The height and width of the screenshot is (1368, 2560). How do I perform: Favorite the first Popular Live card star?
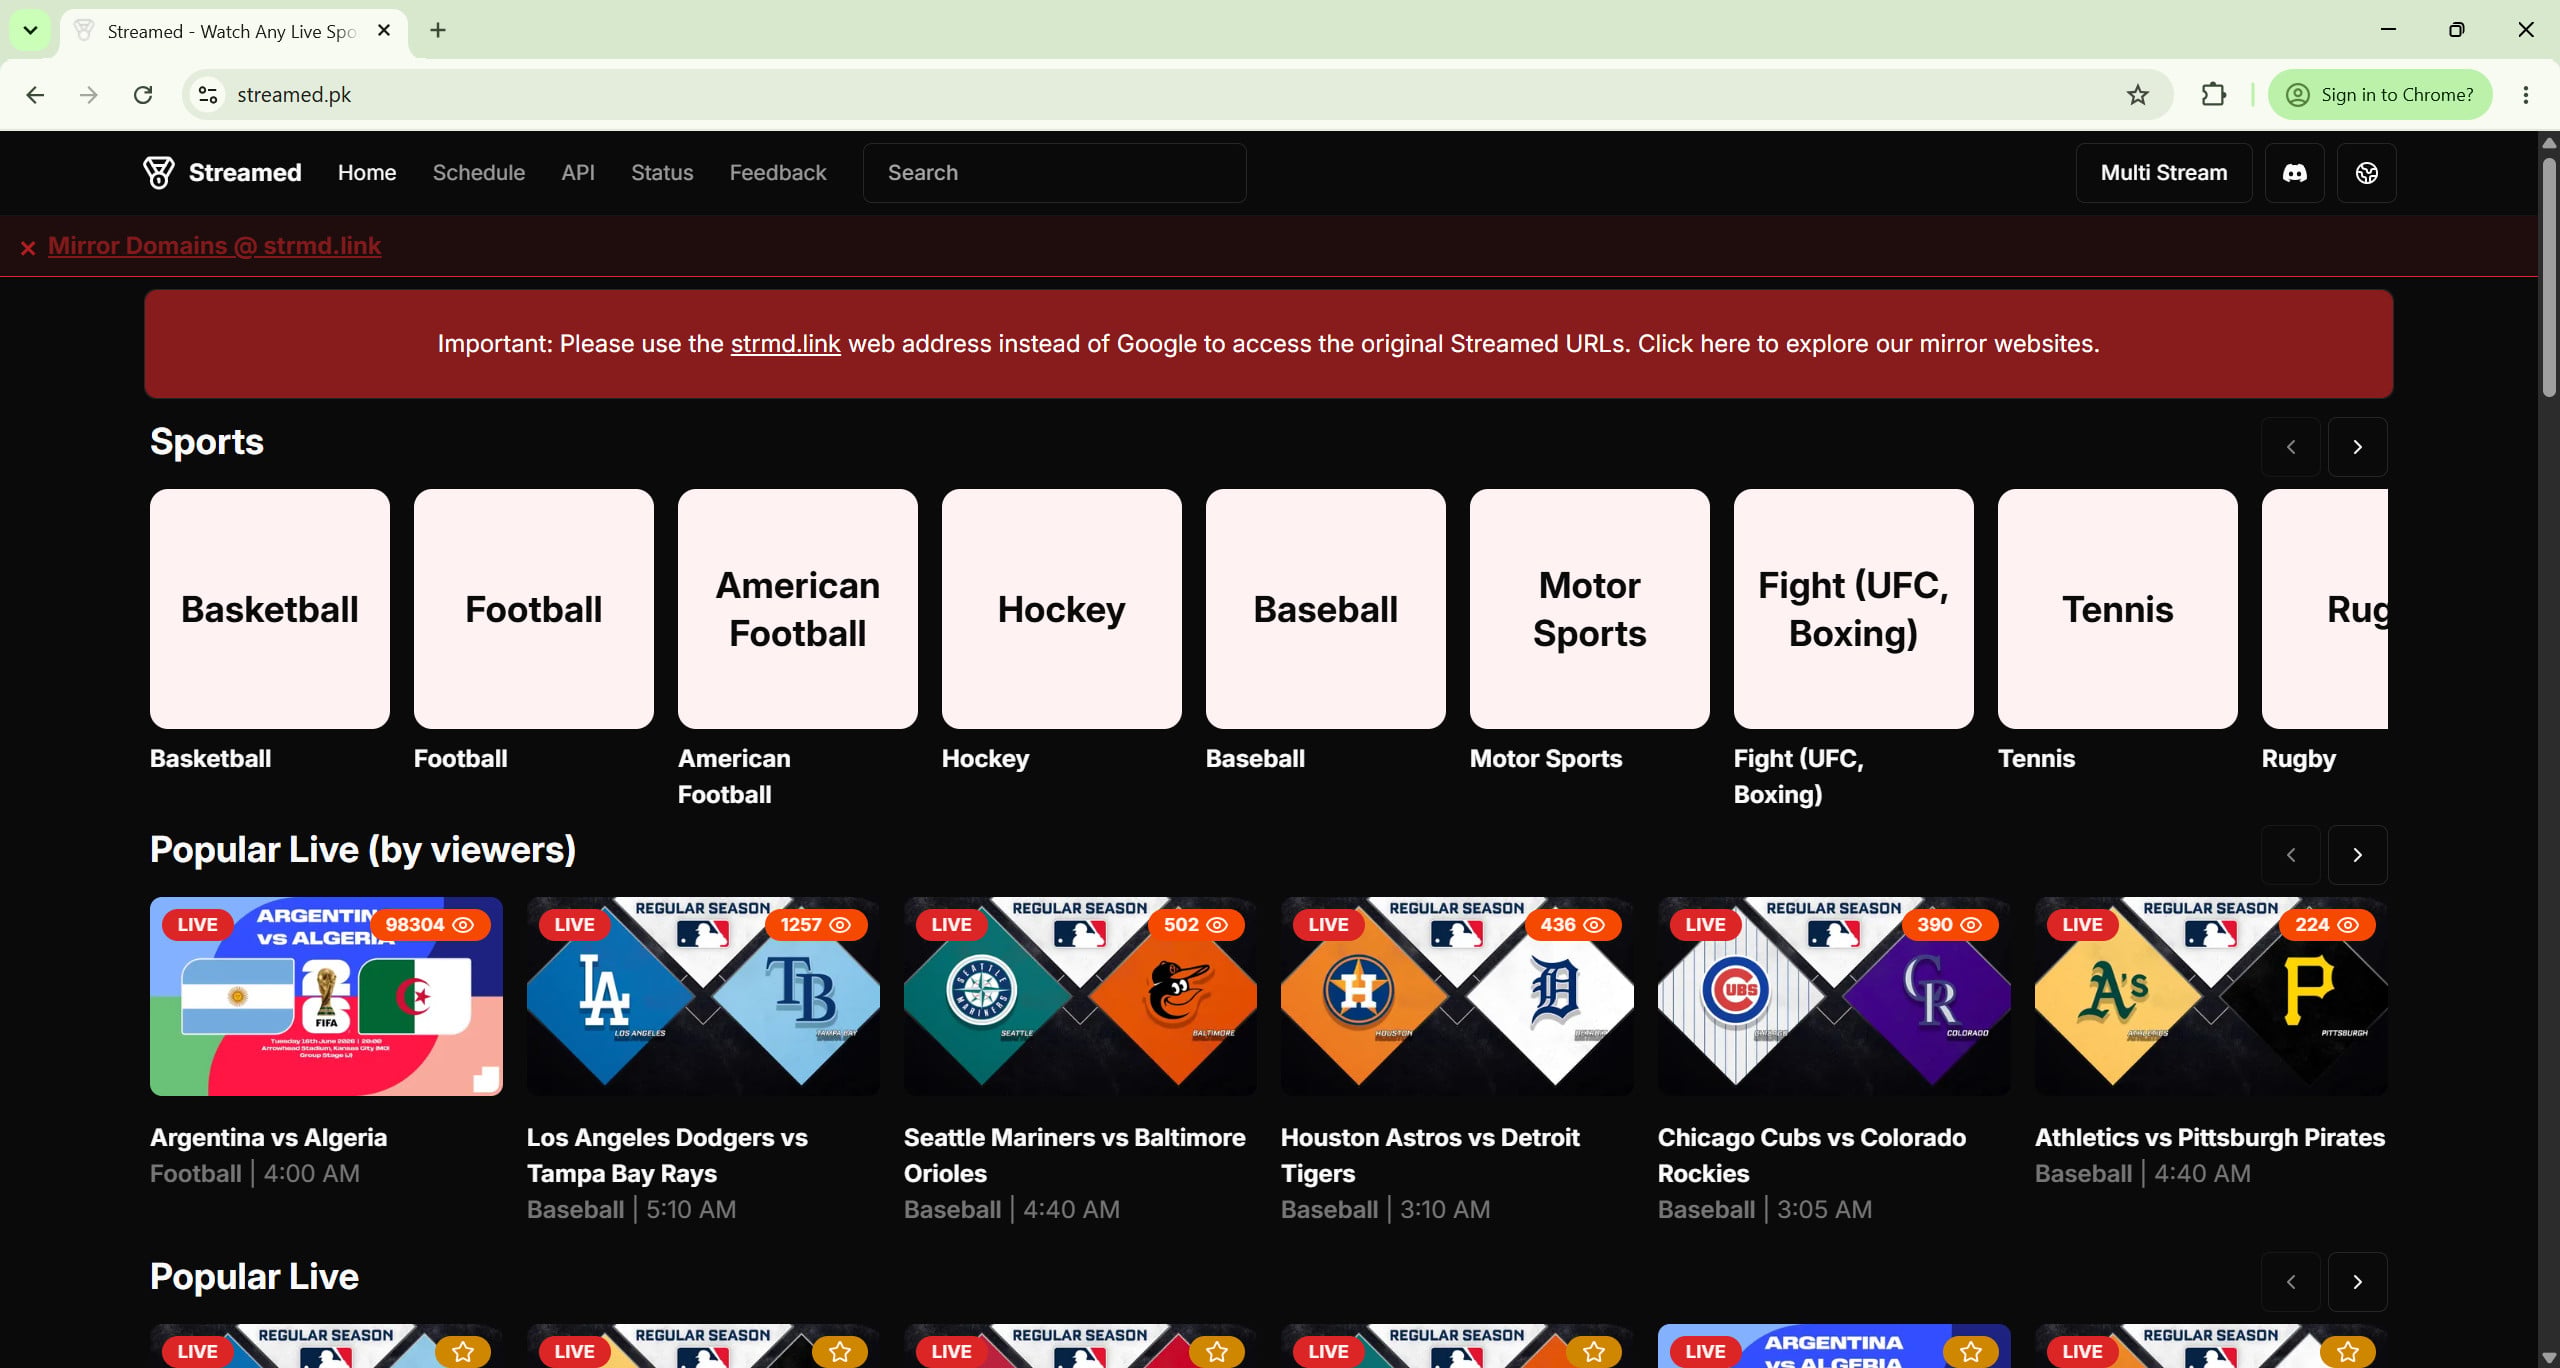coord(463,1351)
